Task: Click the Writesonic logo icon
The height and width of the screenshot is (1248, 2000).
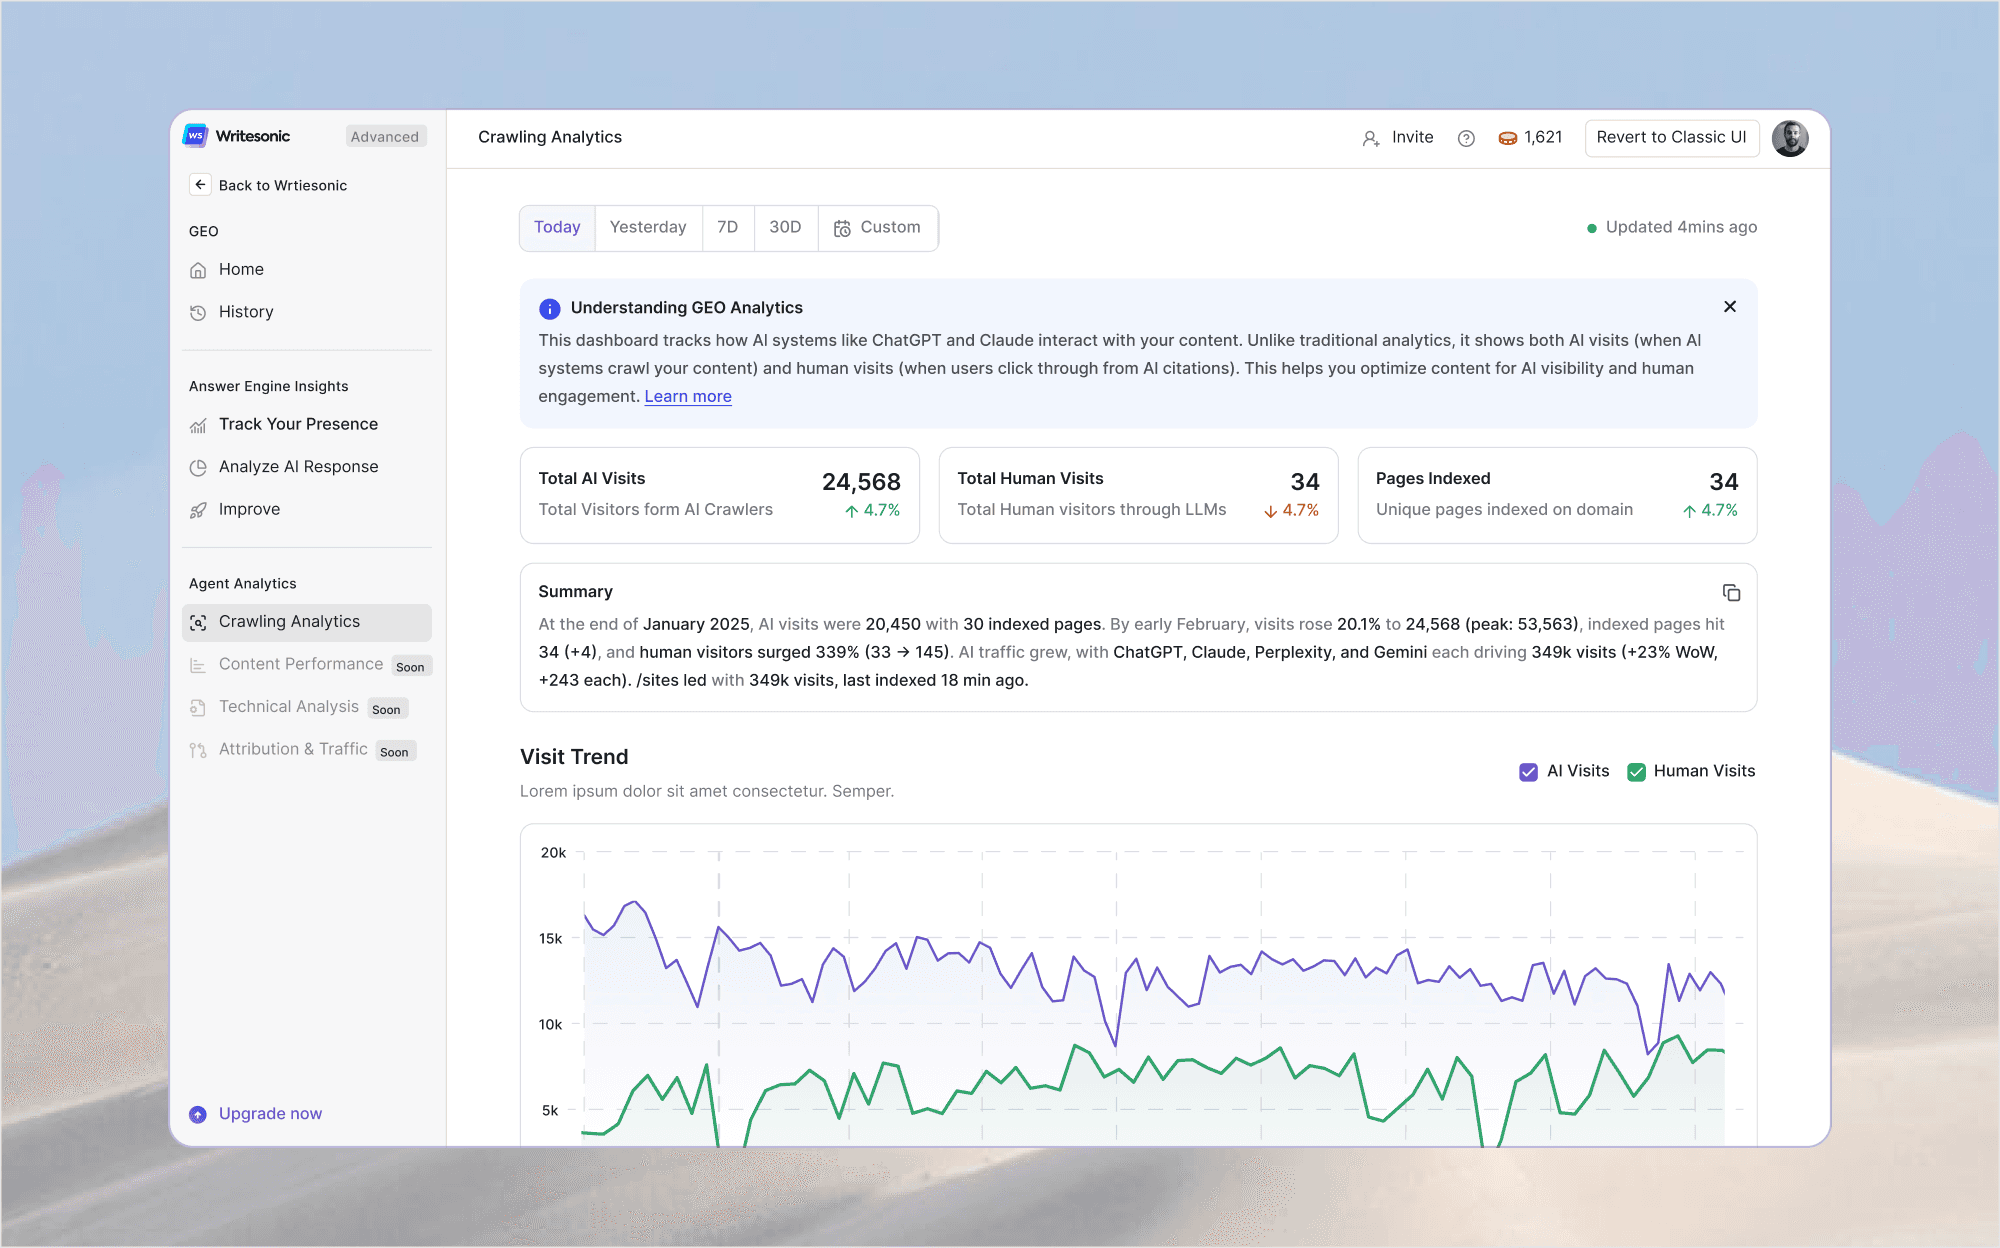Action: point(195,136)
